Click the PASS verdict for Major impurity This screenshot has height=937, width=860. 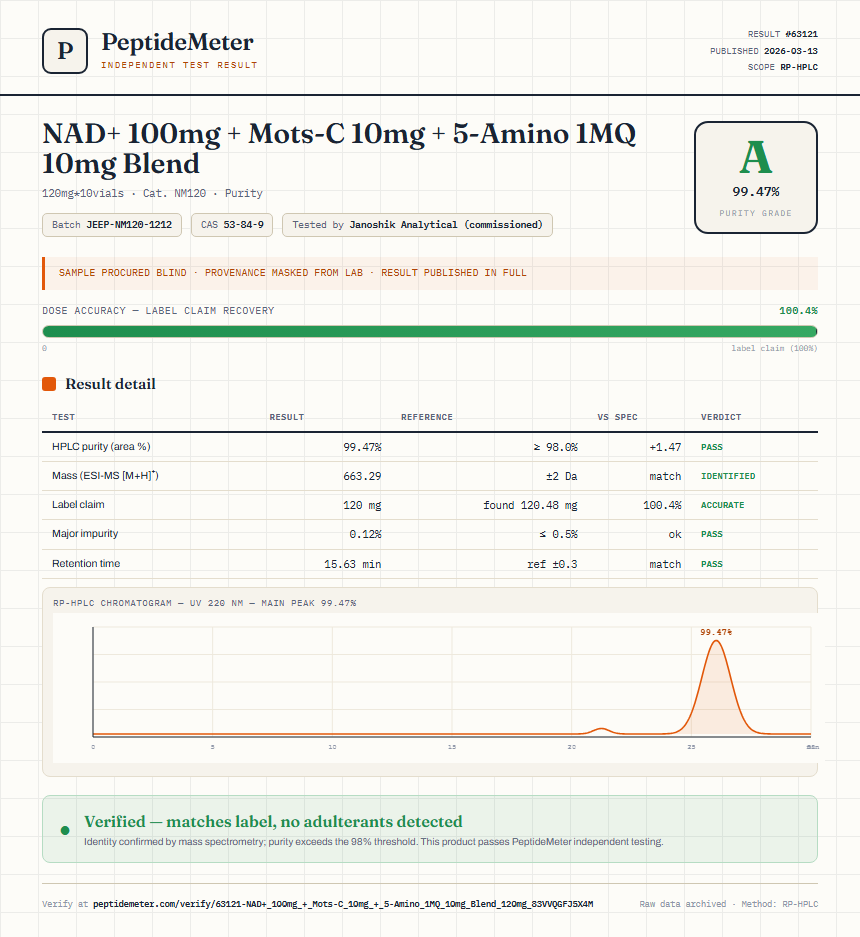[x=712, y=534]
